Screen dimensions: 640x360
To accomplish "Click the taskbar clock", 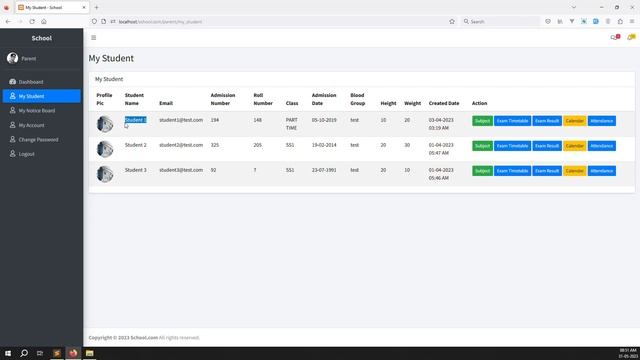I will [x=628, y=353].
